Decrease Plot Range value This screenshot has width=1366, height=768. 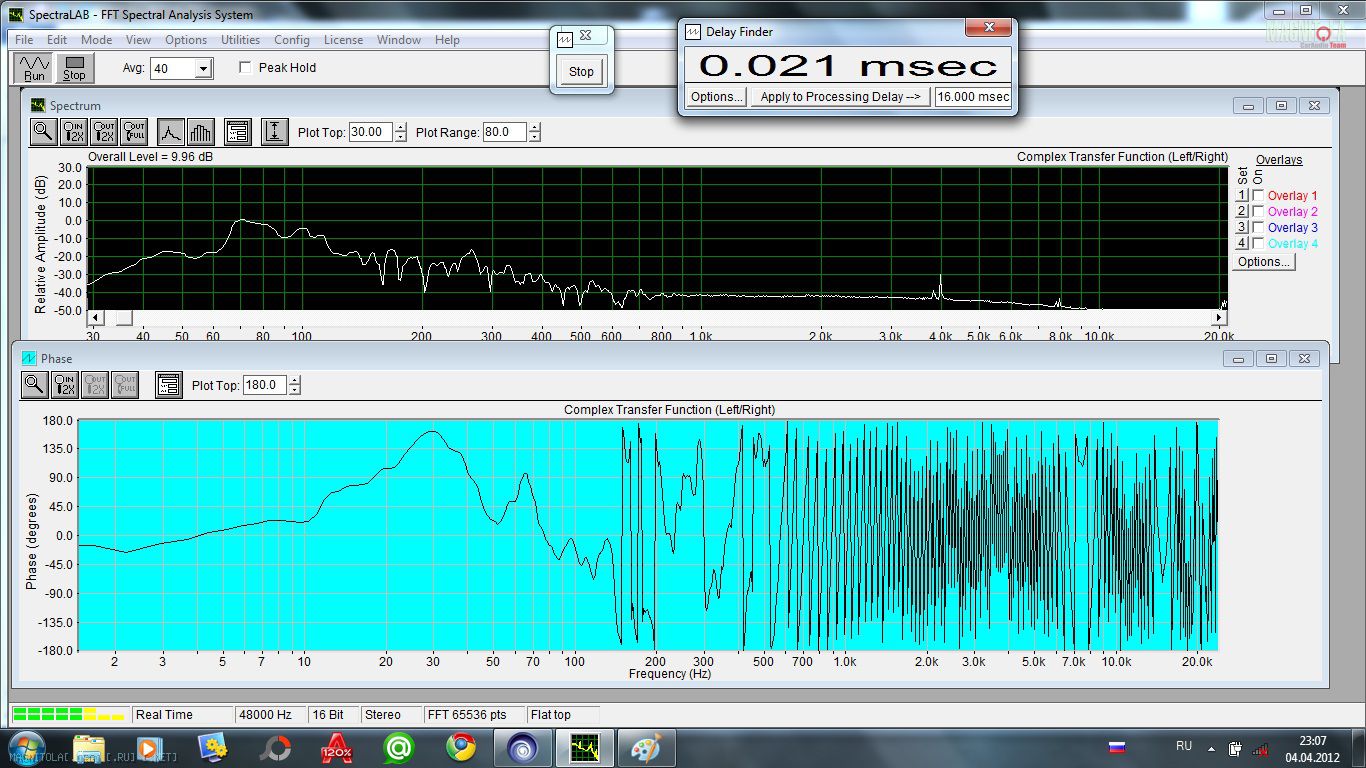[x=535, y=137]
